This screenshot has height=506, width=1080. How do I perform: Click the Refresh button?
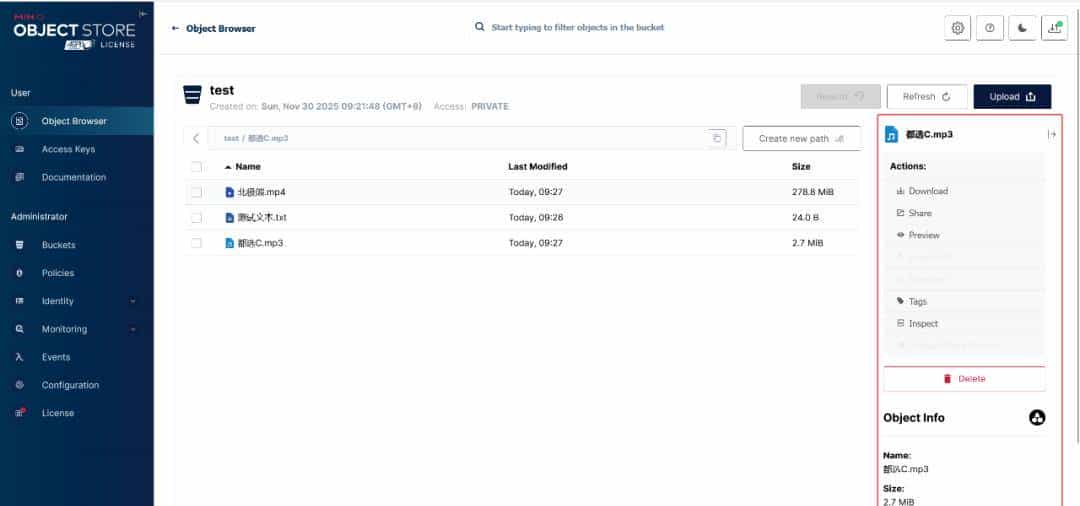(926, 97)
